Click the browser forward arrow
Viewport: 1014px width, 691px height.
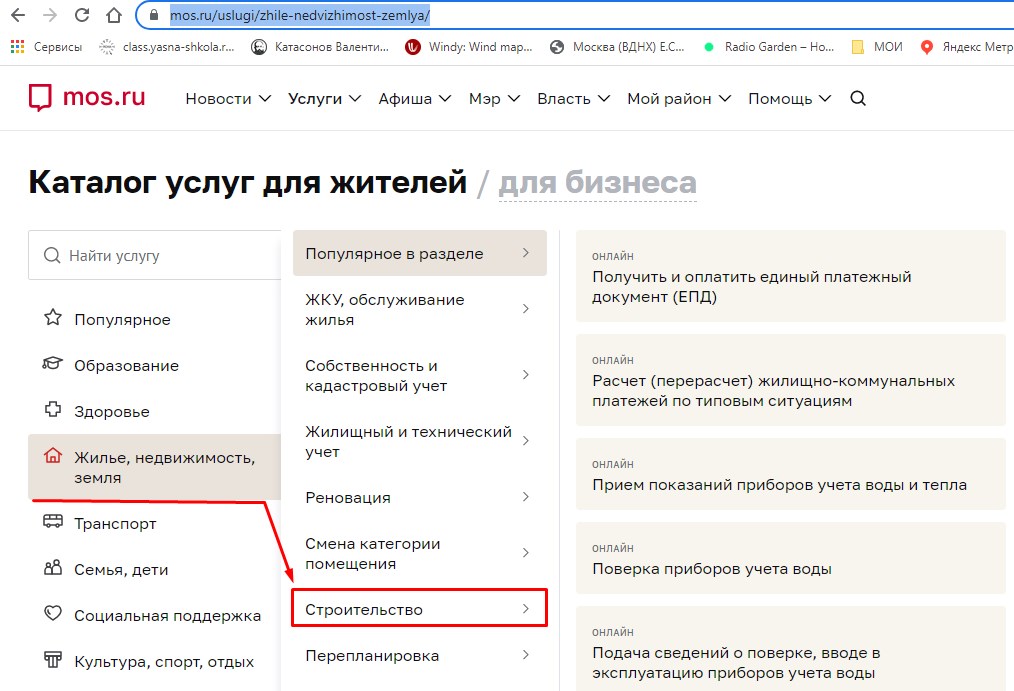tap(50, 15)
